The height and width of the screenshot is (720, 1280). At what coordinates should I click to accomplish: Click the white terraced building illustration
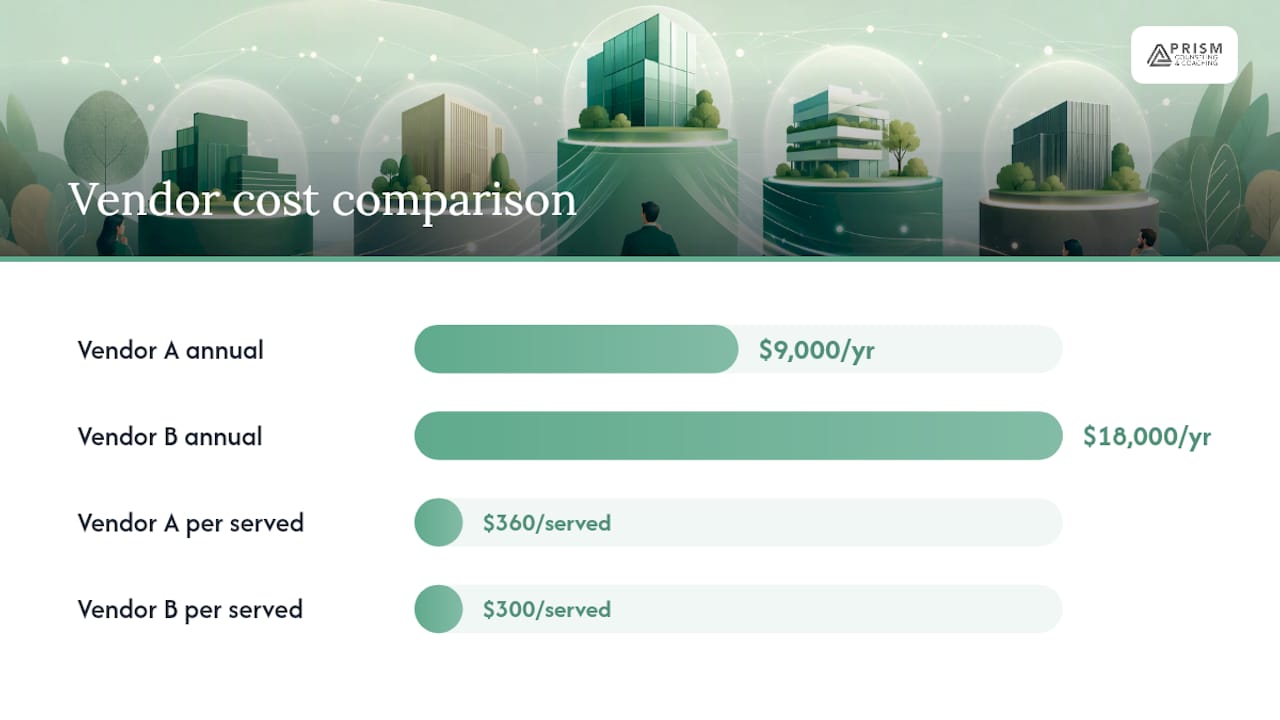click(838, 132)
